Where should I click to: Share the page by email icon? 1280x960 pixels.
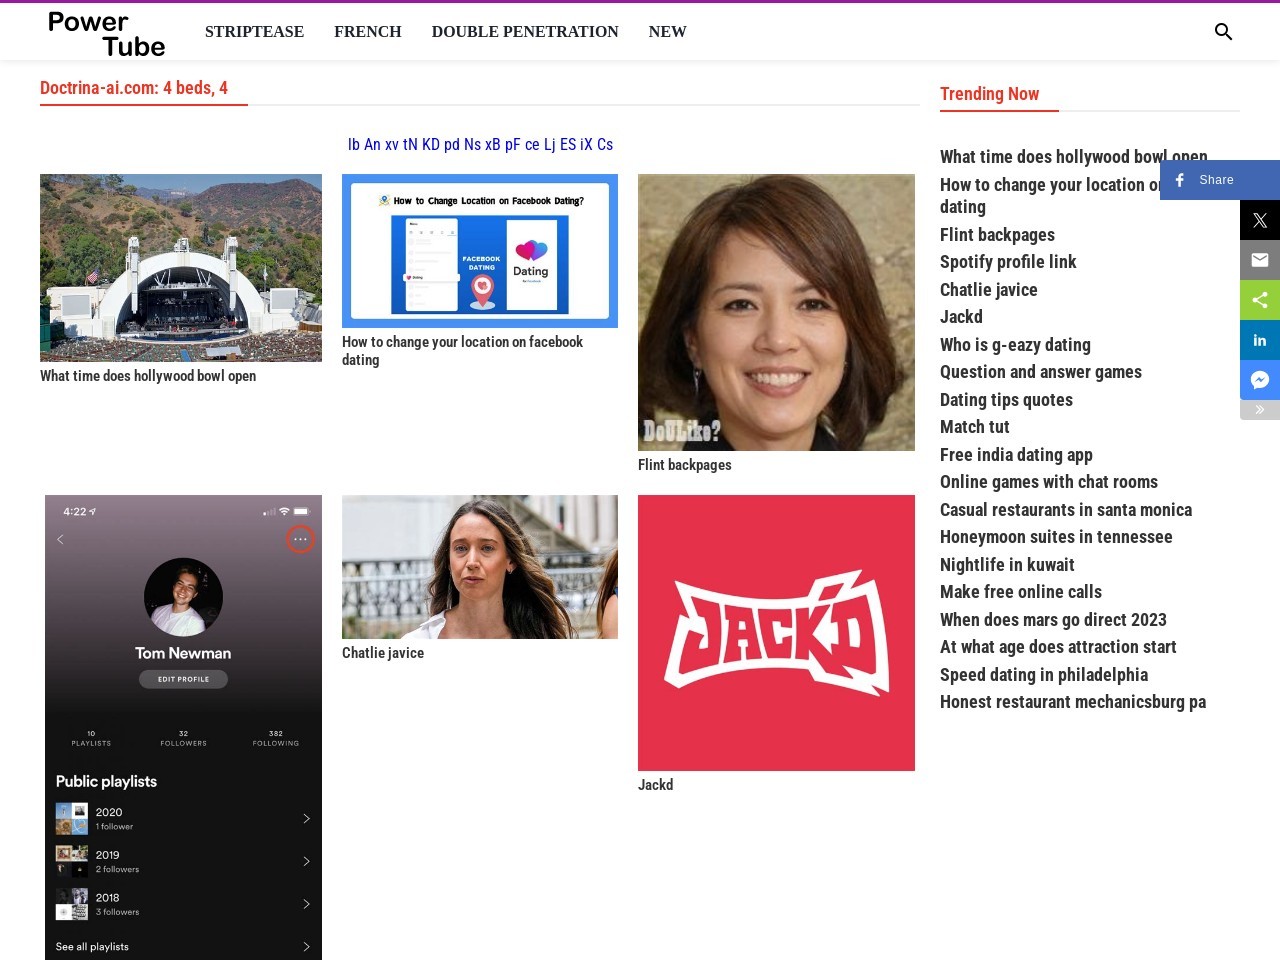click(x=1260, y=260)
